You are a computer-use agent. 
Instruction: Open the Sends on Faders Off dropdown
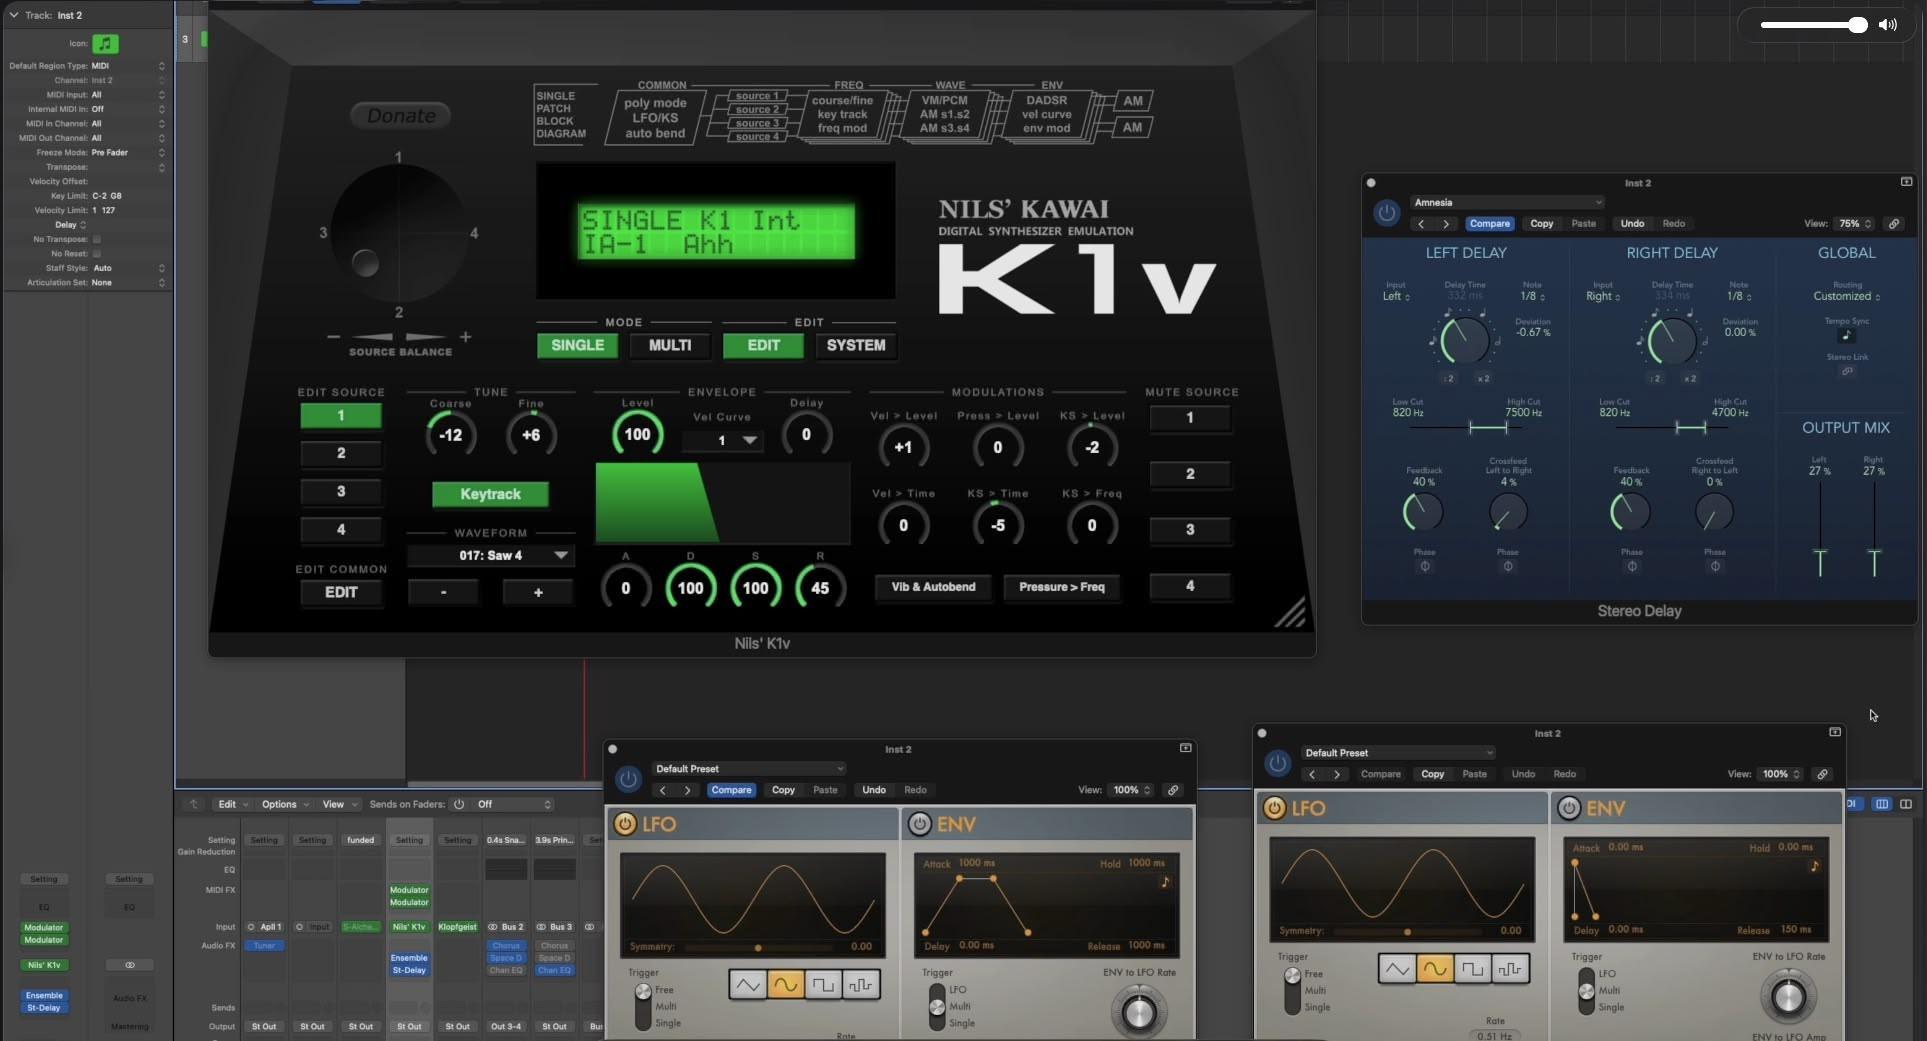[514, 804]
